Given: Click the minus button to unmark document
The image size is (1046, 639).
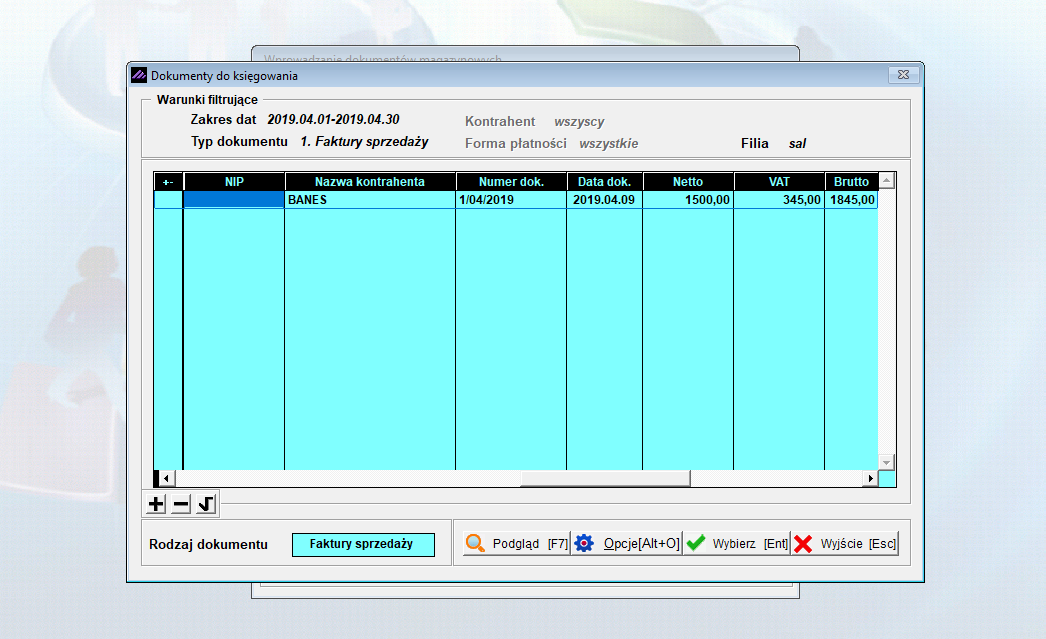Looking at the screenshot, I should click(181, 504).
